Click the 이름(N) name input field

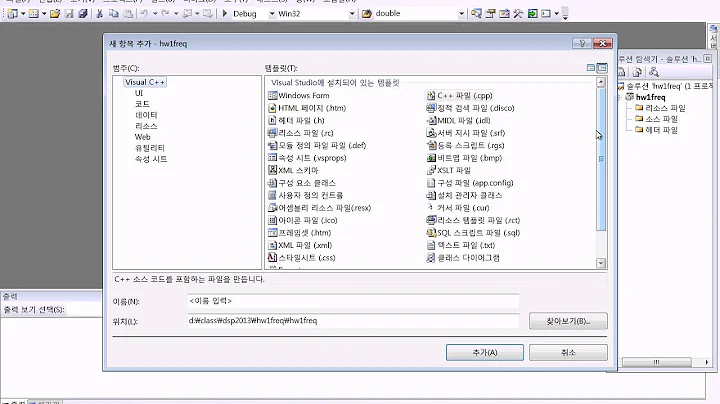[x=353, y=301]
